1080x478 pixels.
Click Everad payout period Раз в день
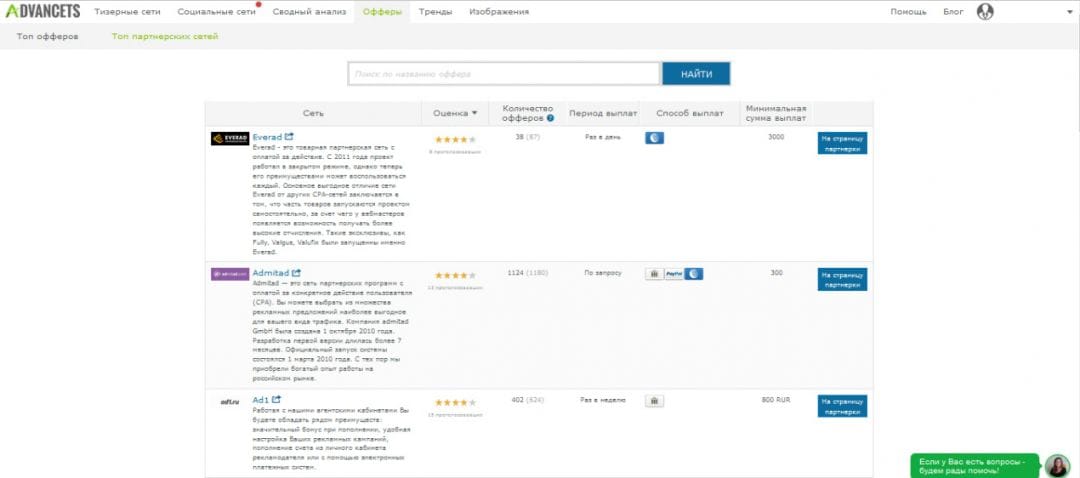(x=603, y=137)
